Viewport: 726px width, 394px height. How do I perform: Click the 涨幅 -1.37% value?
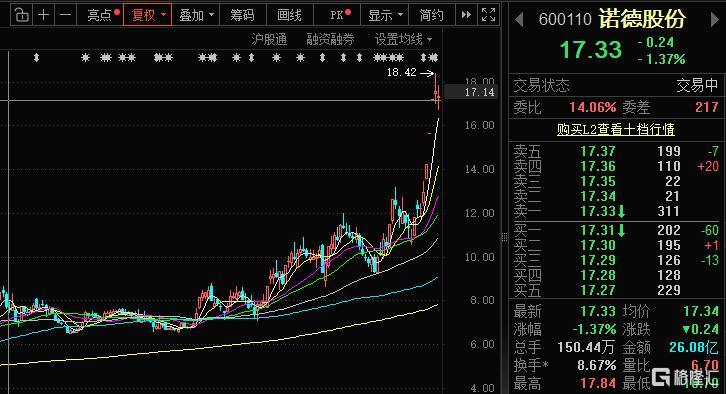(594, 329)
